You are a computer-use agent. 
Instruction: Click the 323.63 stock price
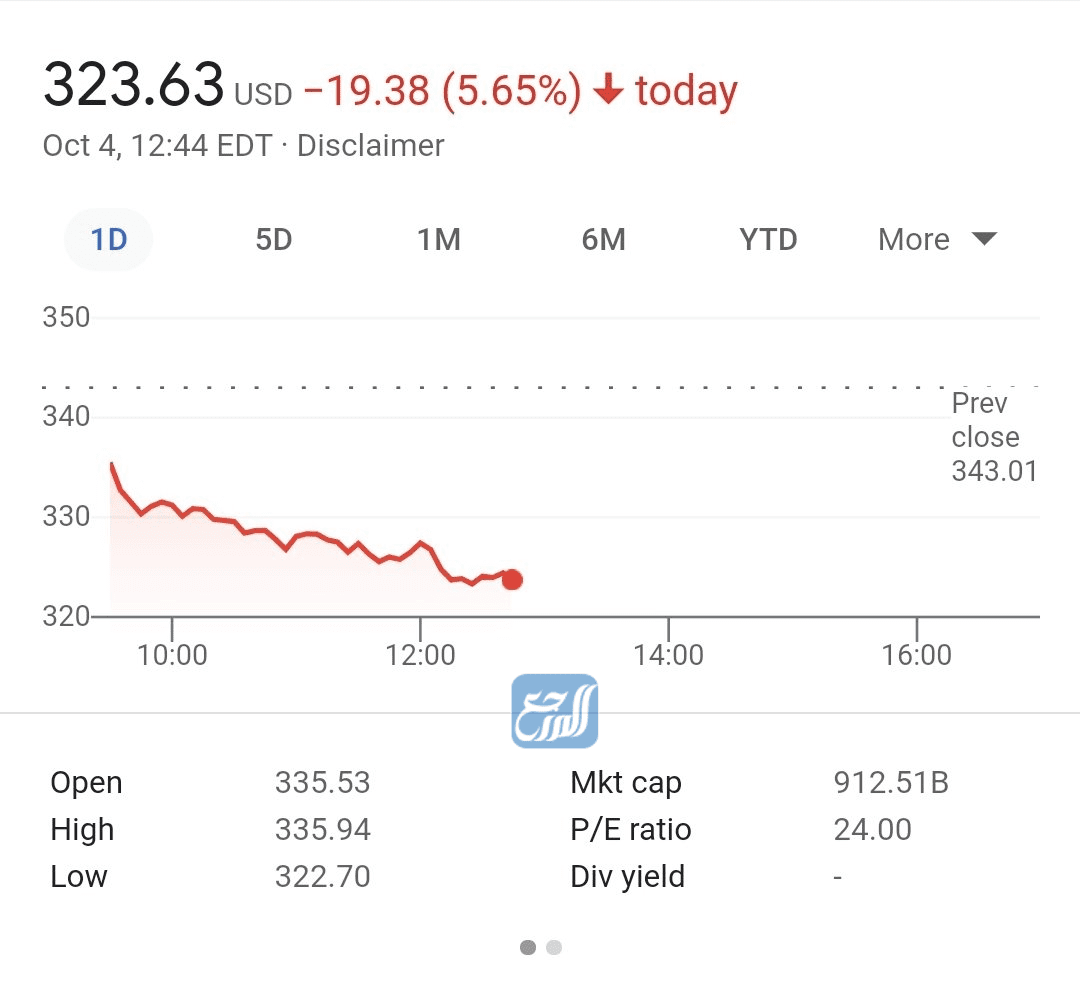(134, 86)
